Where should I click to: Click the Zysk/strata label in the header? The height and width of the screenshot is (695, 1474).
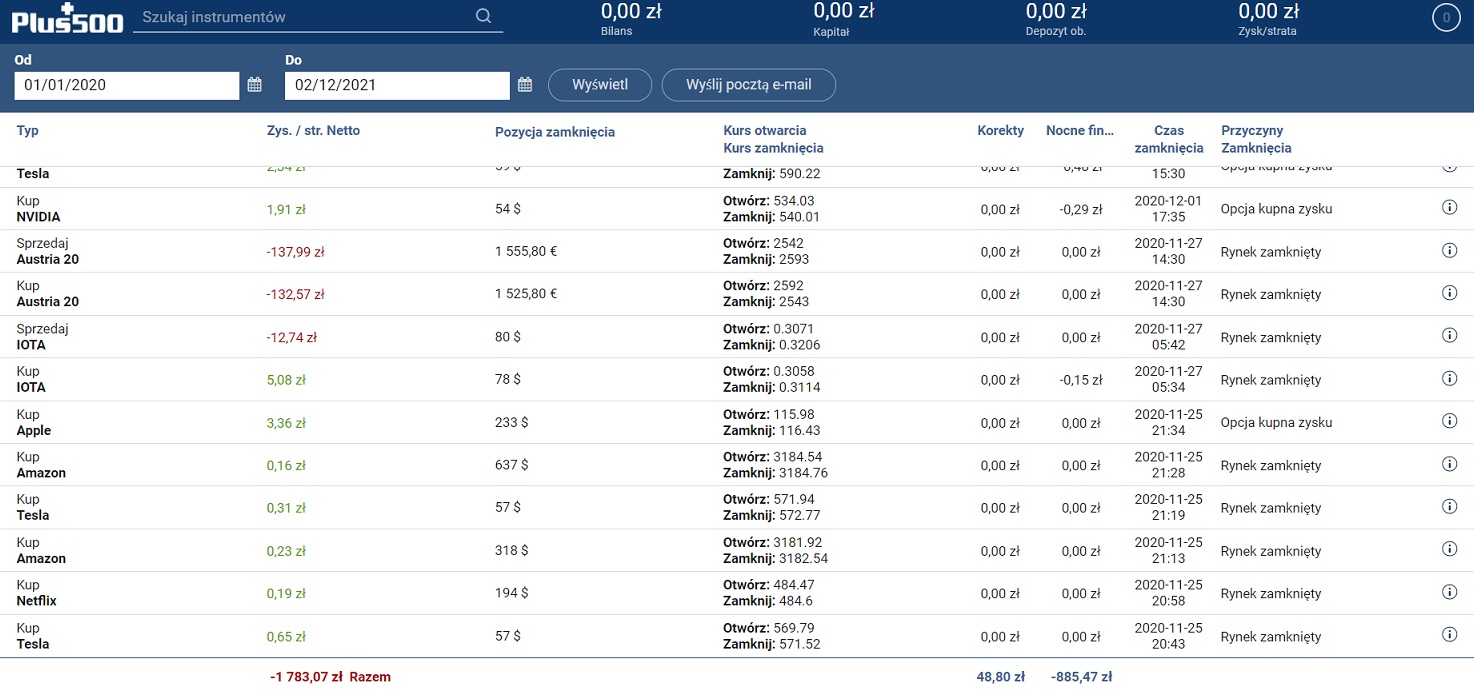pos(1268,32)
